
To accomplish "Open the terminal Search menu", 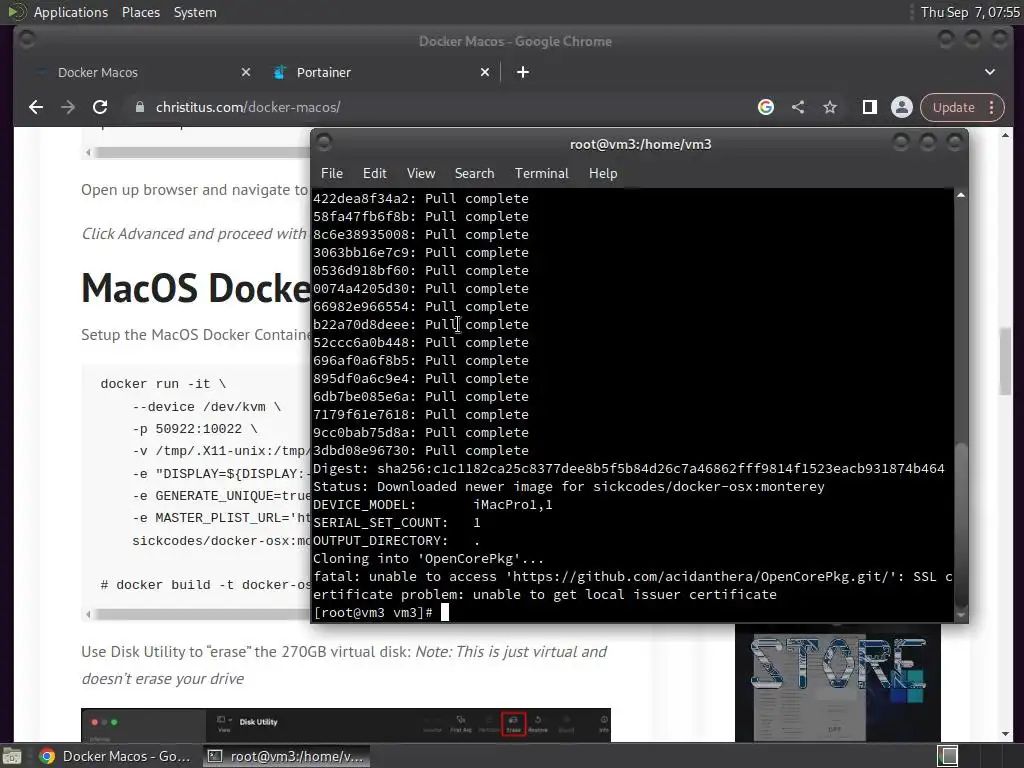I will 474,173.
